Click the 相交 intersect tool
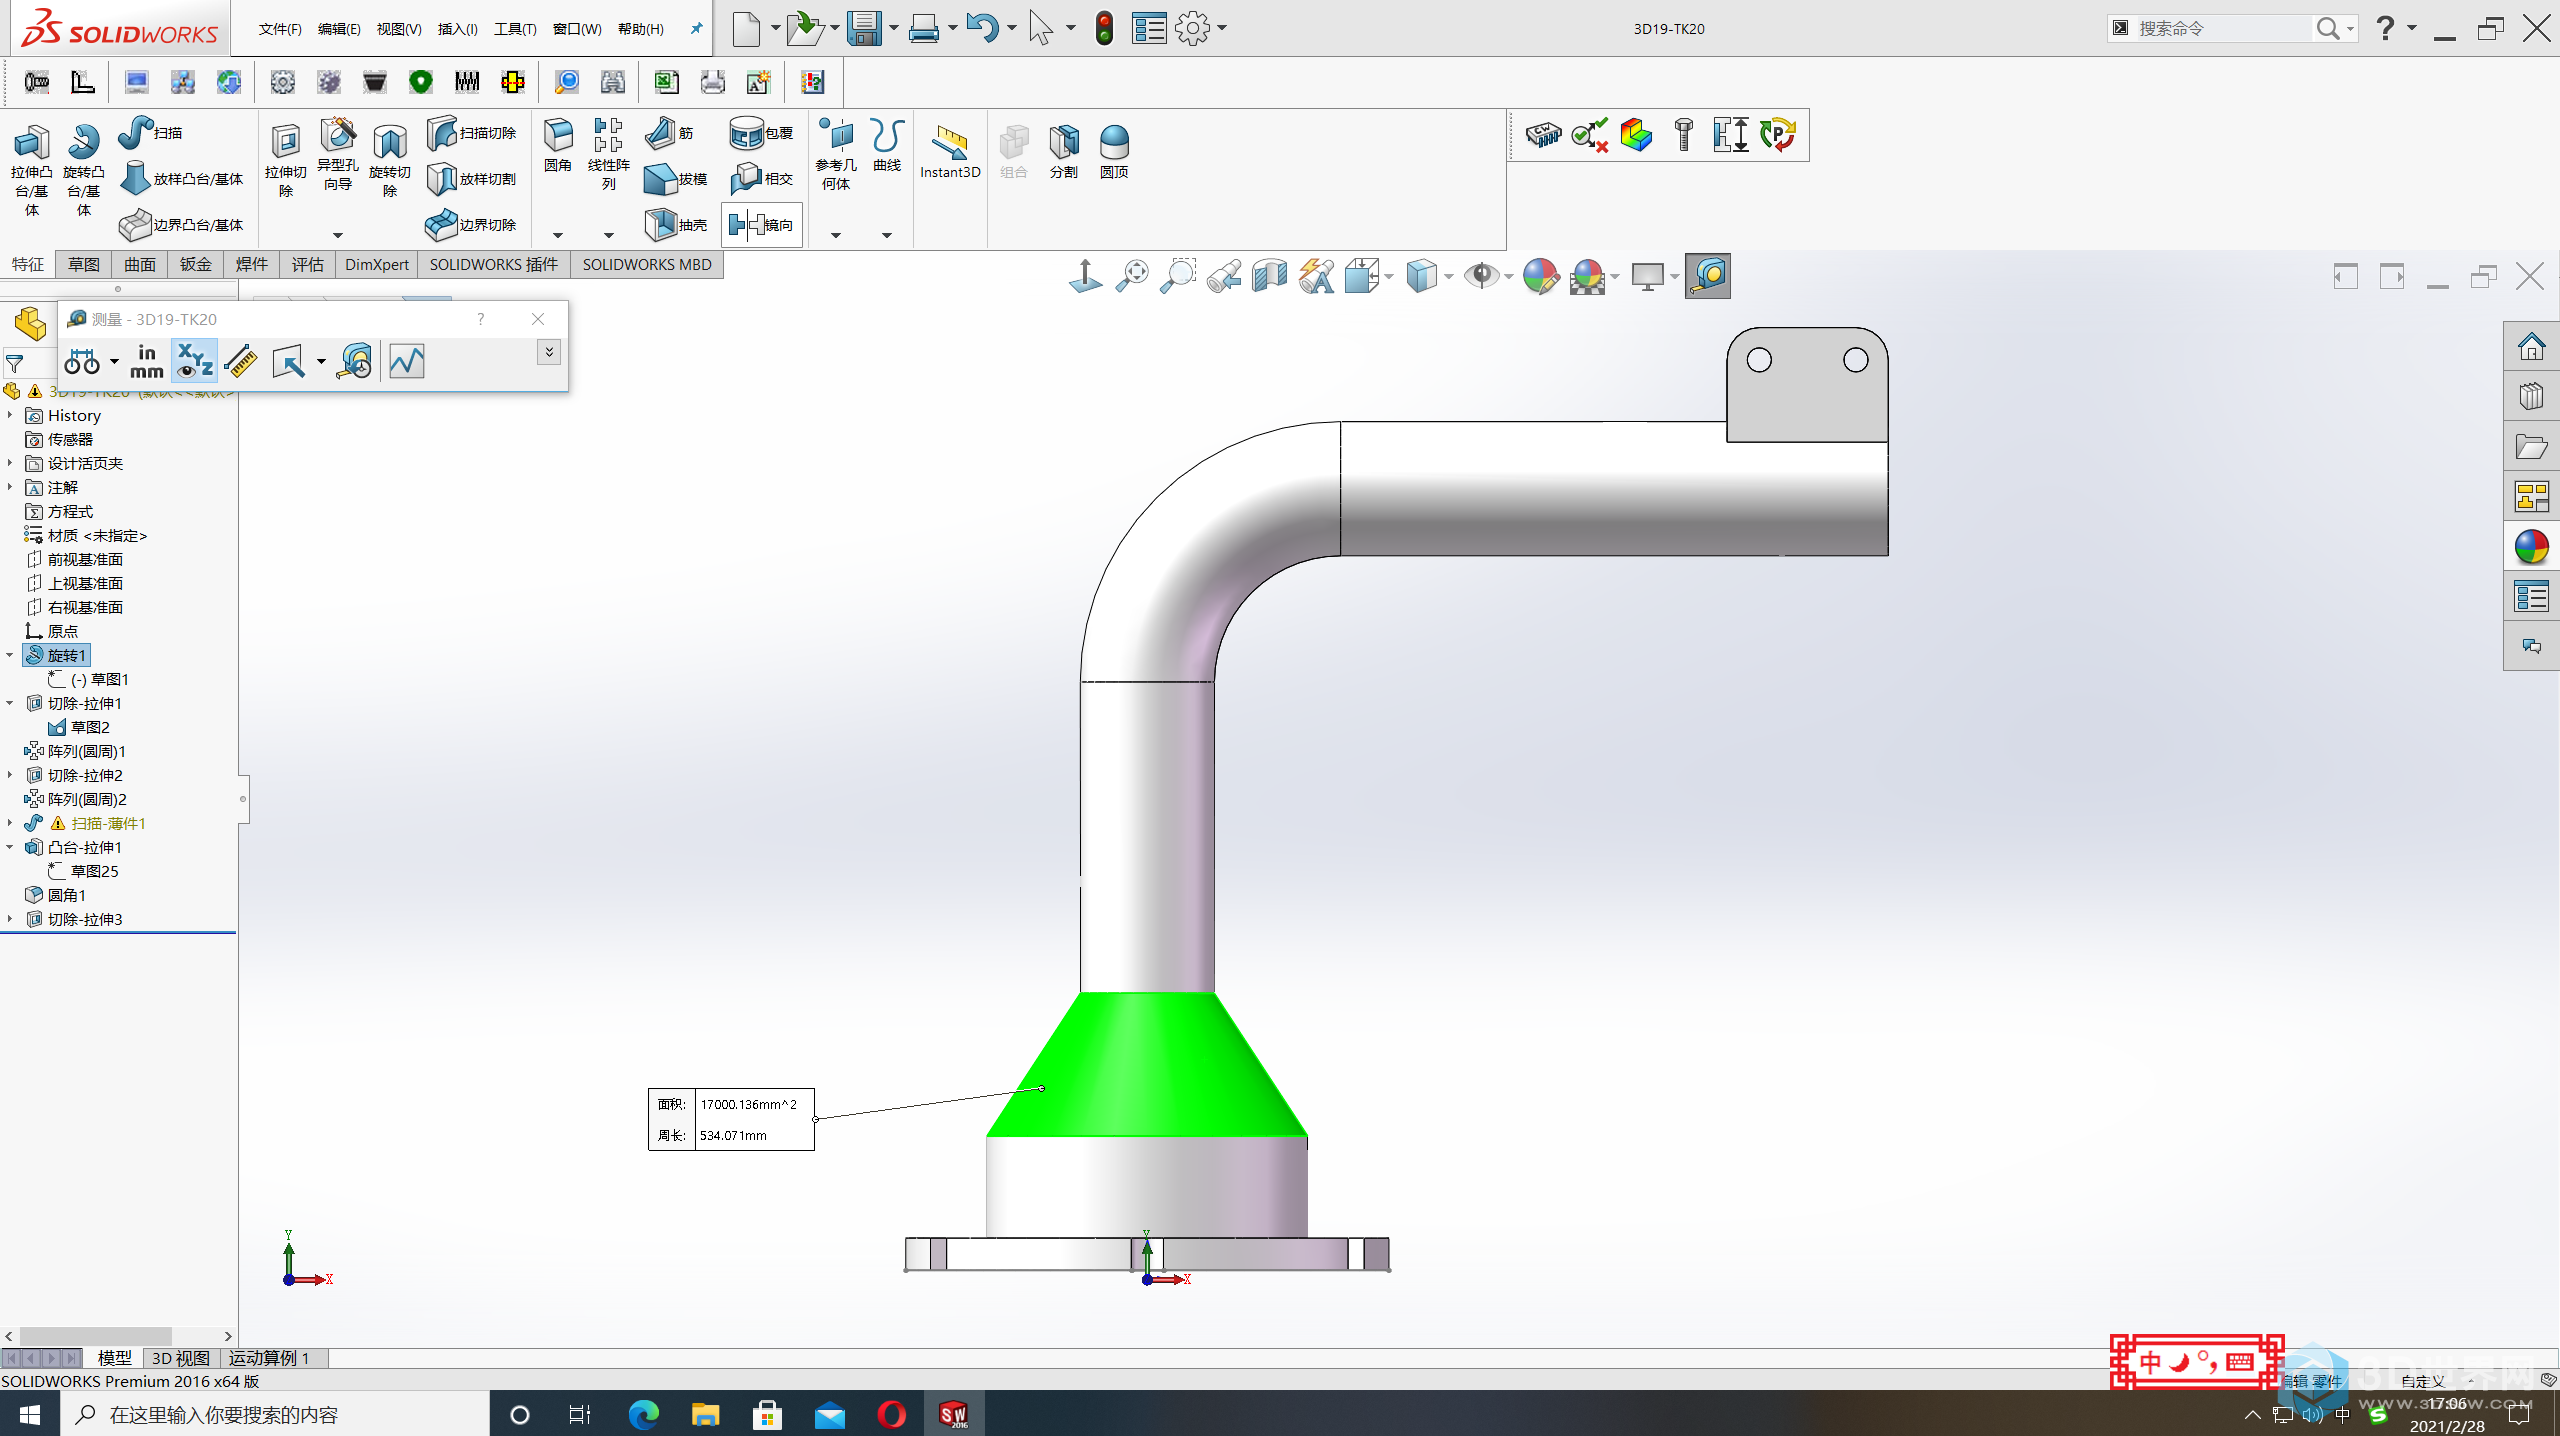This screenshot has width=2560, height=1436. tap(762, 179)
